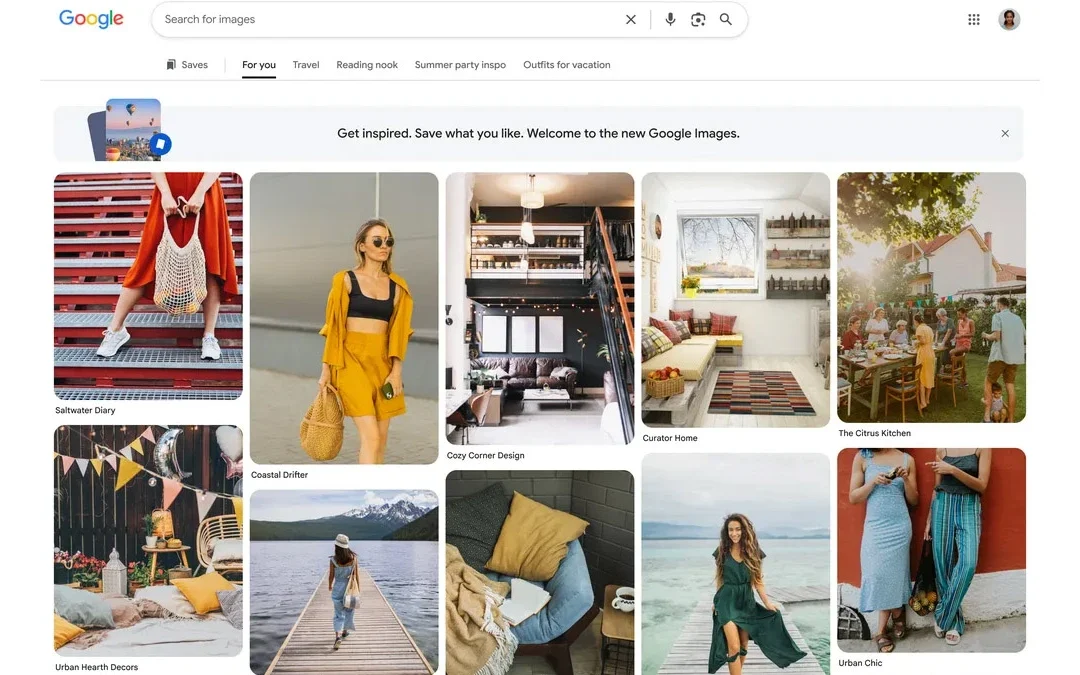The height and width of the screenshot is (675, 1080).
Task: Click the Urban Chic caption
Action: [x=860, y=663]
